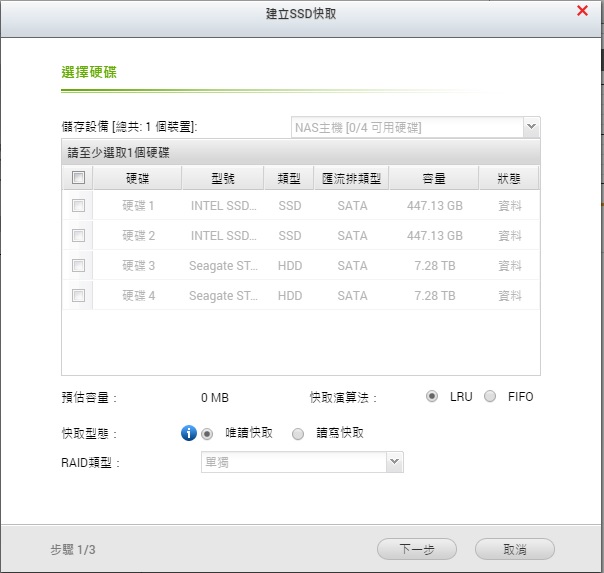Click the 匯流排類型 column header
Viewport: 604px width, 573px height.
[351, 178]
